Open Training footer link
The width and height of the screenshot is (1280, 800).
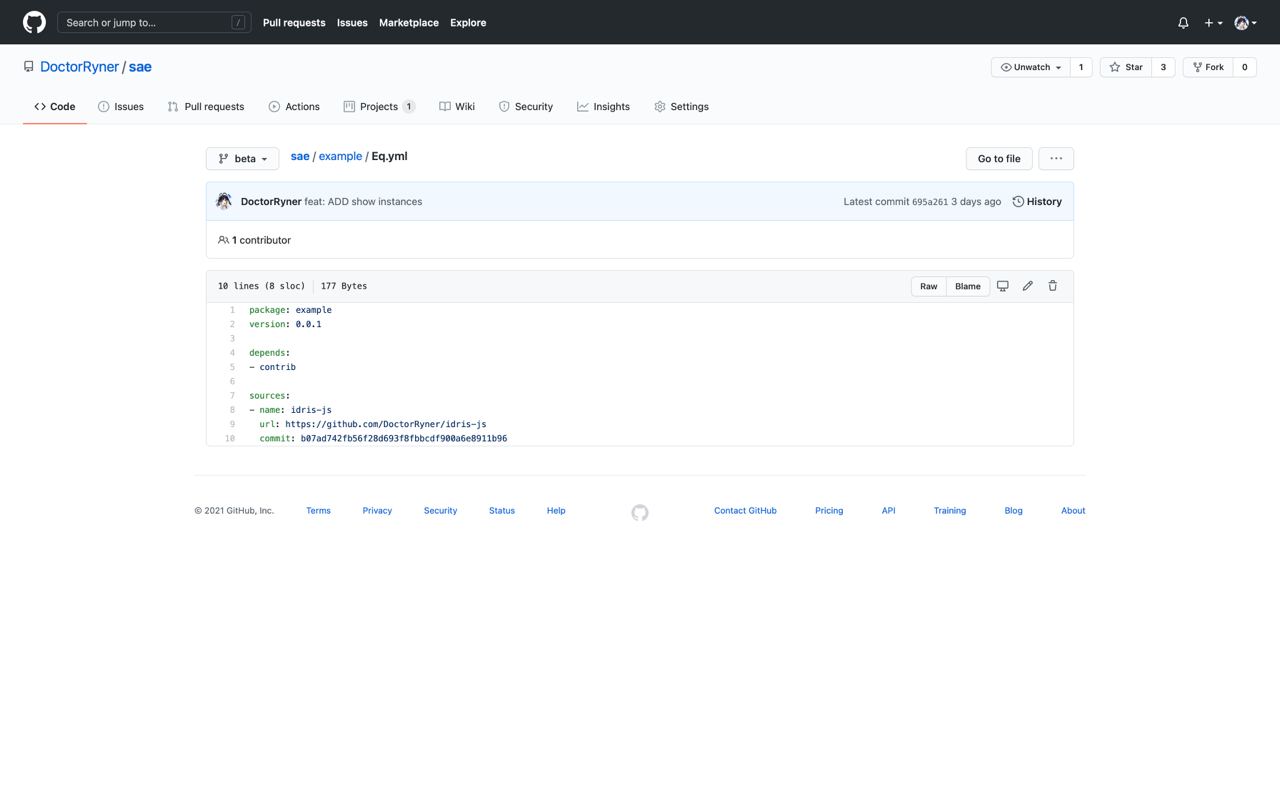pos(950,511)
